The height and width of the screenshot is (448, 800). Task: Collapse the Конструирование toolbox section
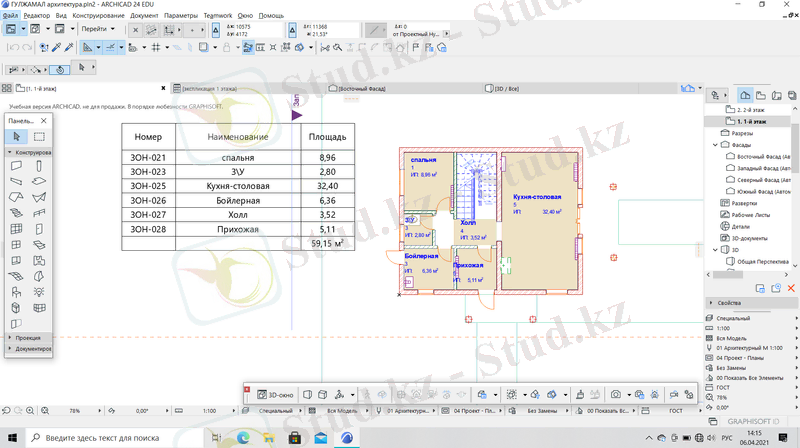tap(30, 153)
